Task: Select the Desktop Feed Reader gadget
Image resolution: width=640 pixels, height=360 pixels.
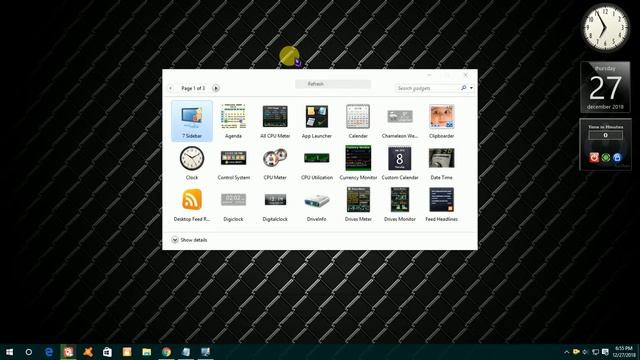Action: click(192, 204)
